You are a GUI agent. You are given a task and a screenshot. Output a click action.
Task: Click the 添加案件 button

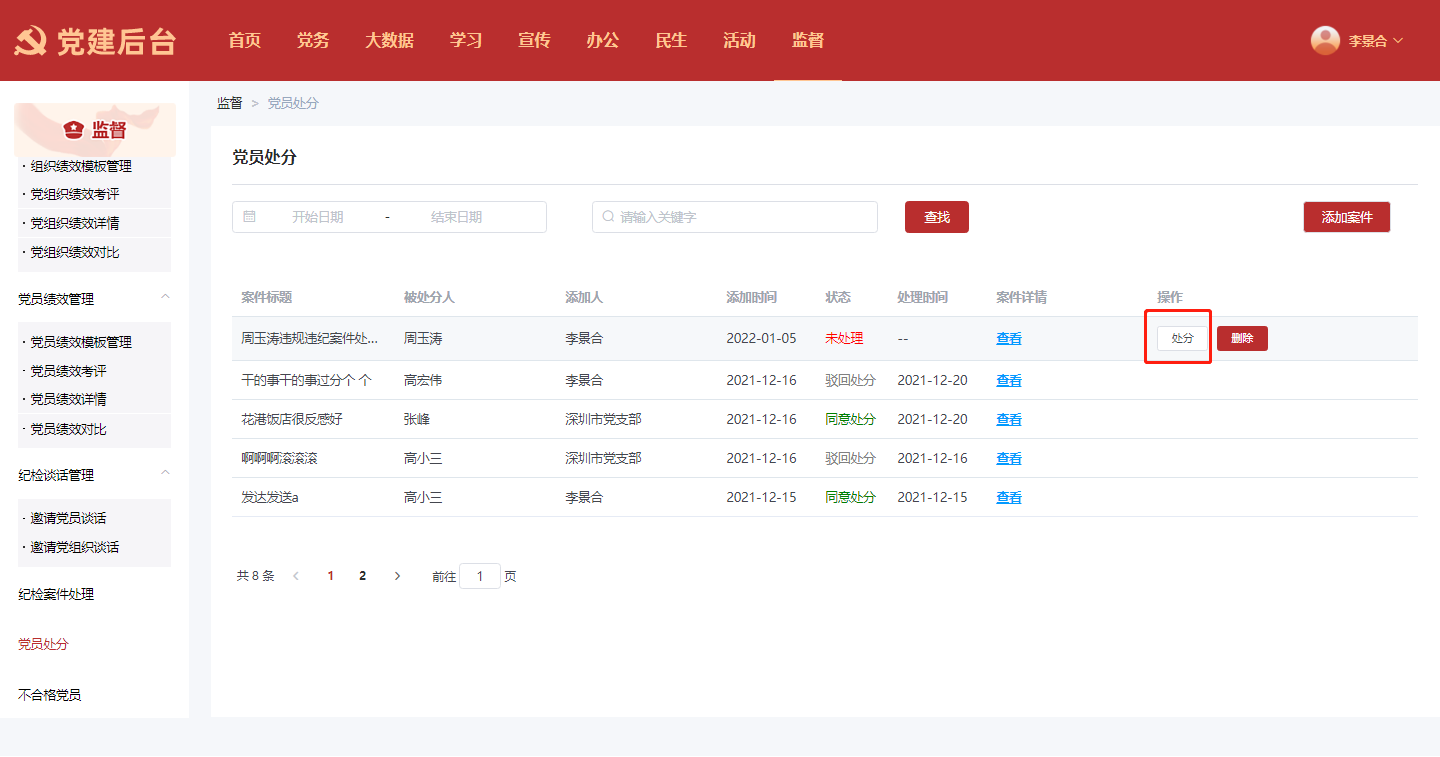click(1346, 217)
